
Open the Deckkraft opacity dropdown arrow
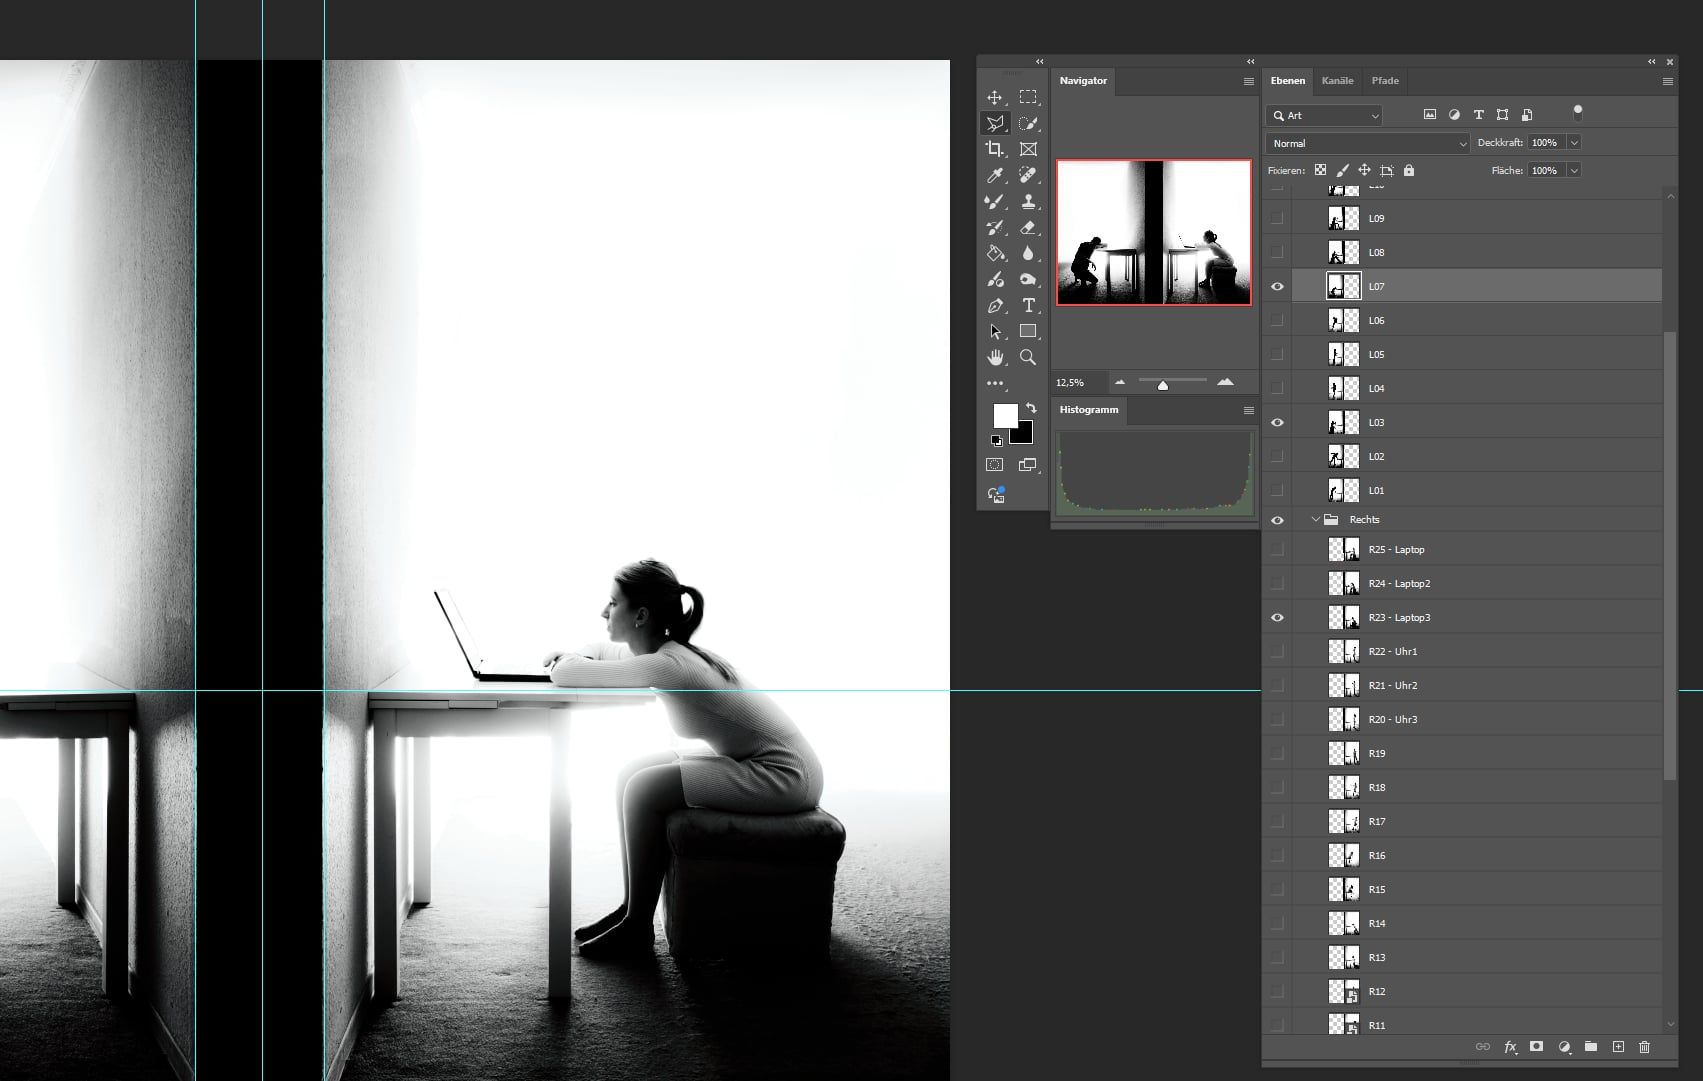[1574, 143]
